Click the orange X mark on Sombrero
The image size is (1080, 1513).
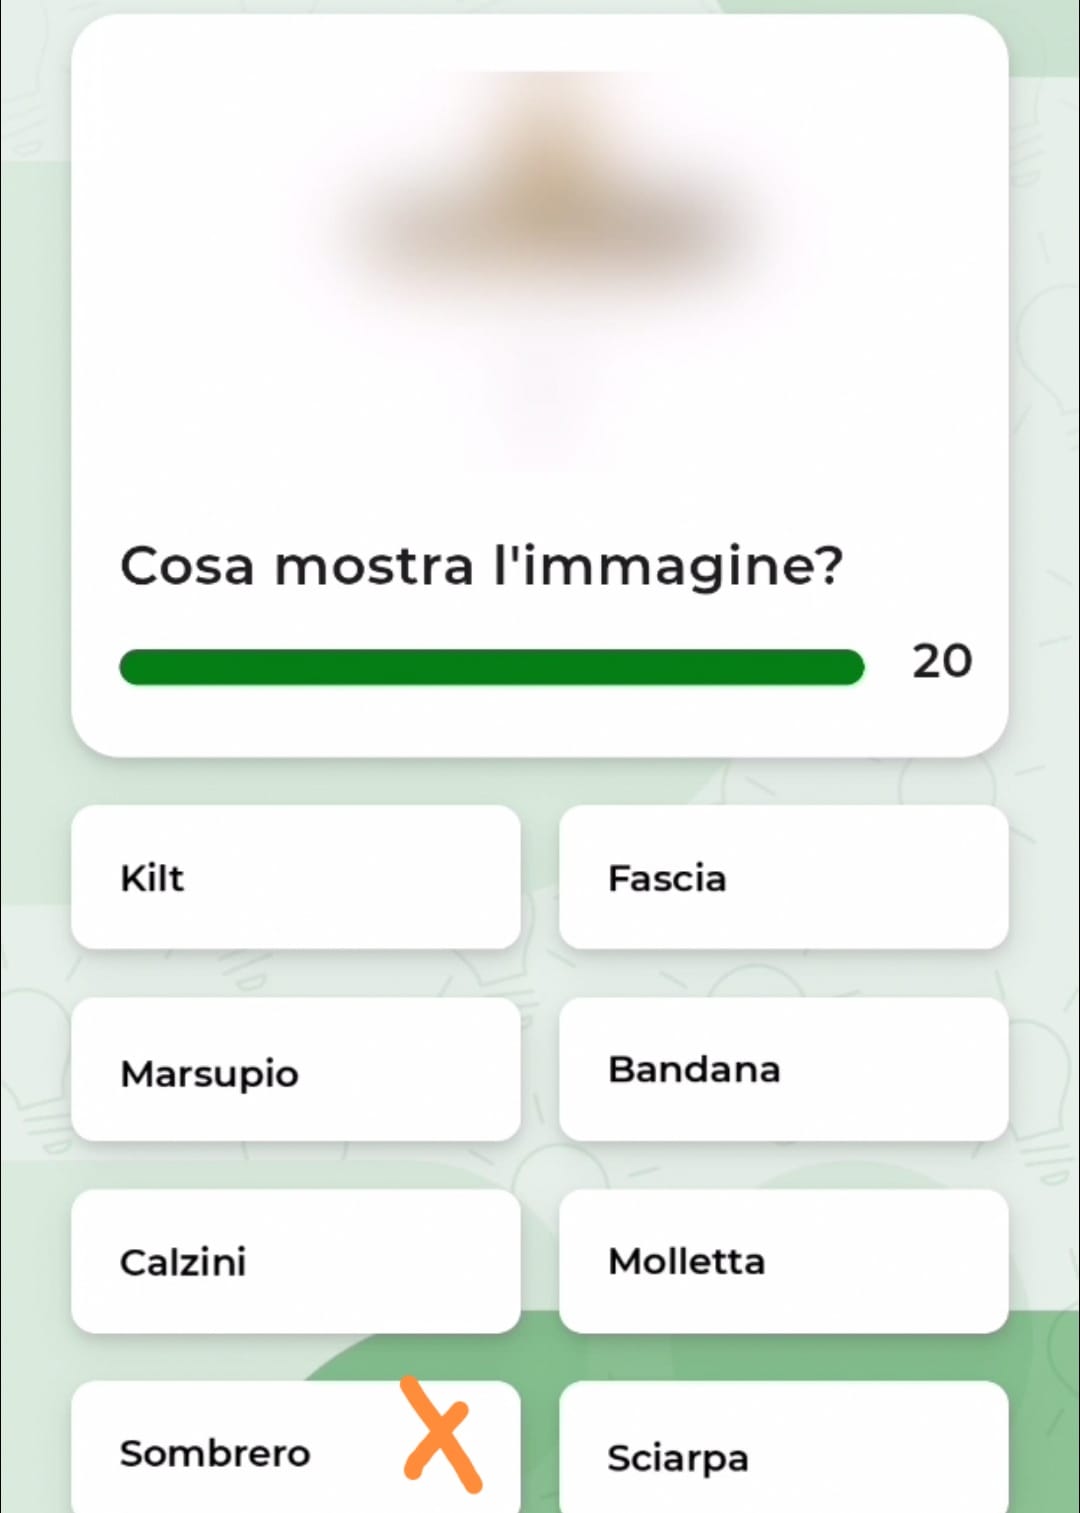441,1435
